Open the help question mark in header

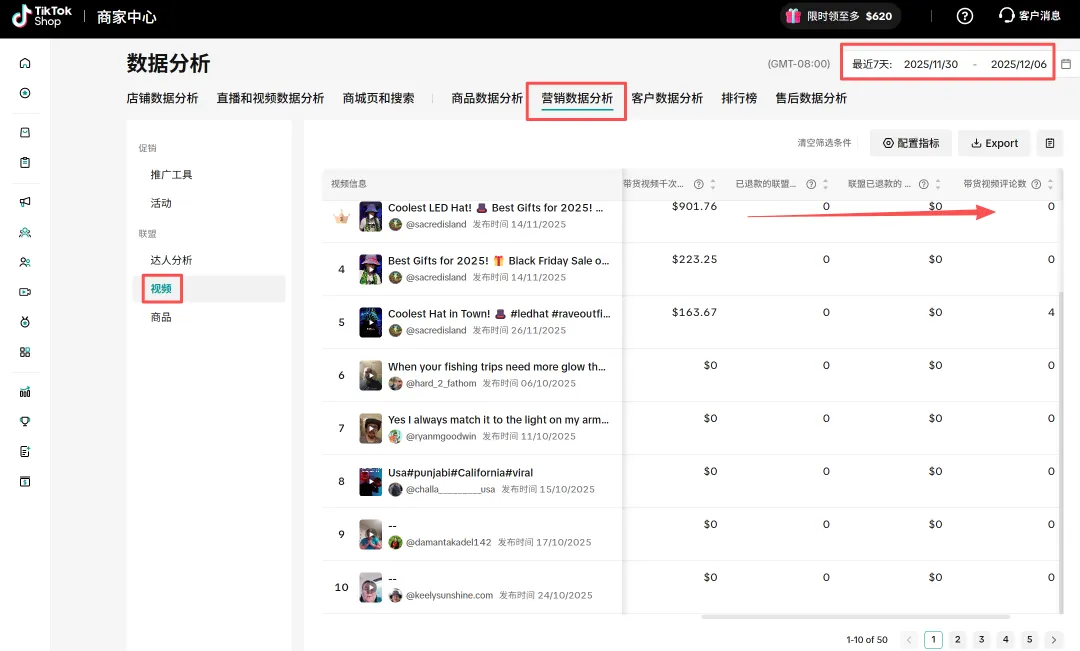[964, 16]
